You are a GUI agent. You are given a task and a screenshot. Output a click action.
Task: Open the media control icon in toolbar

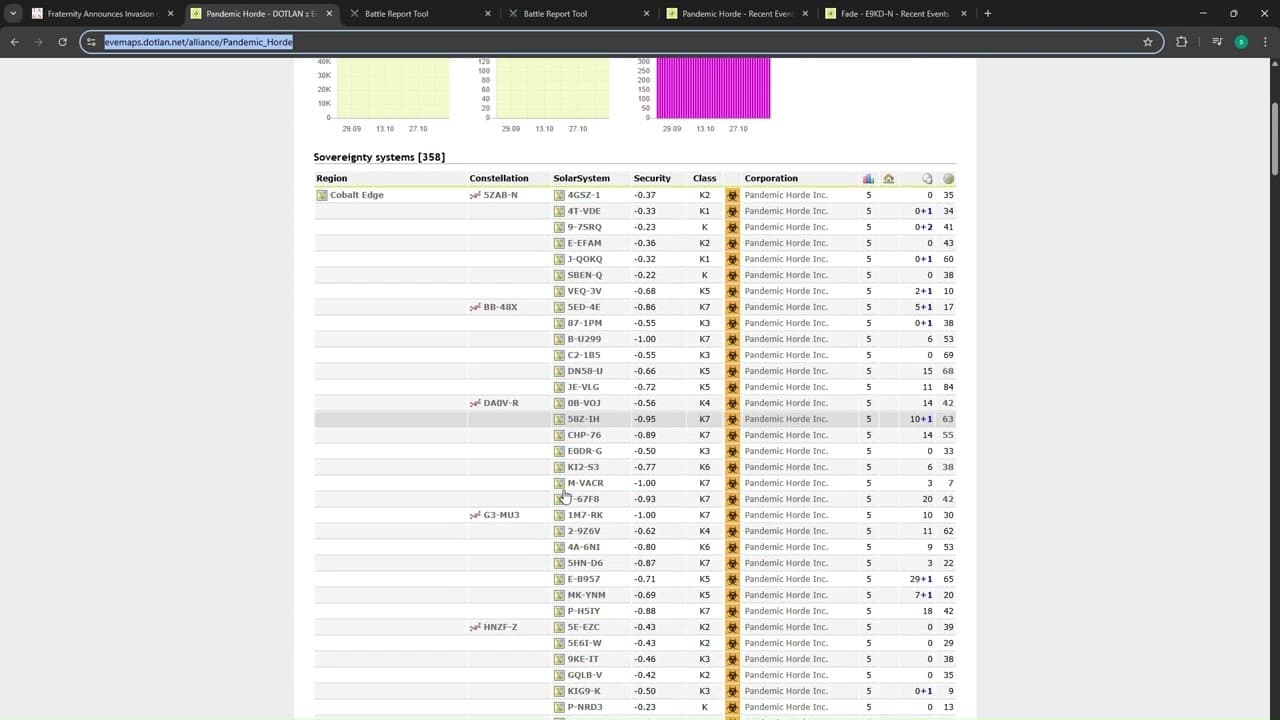(1217, 42)
